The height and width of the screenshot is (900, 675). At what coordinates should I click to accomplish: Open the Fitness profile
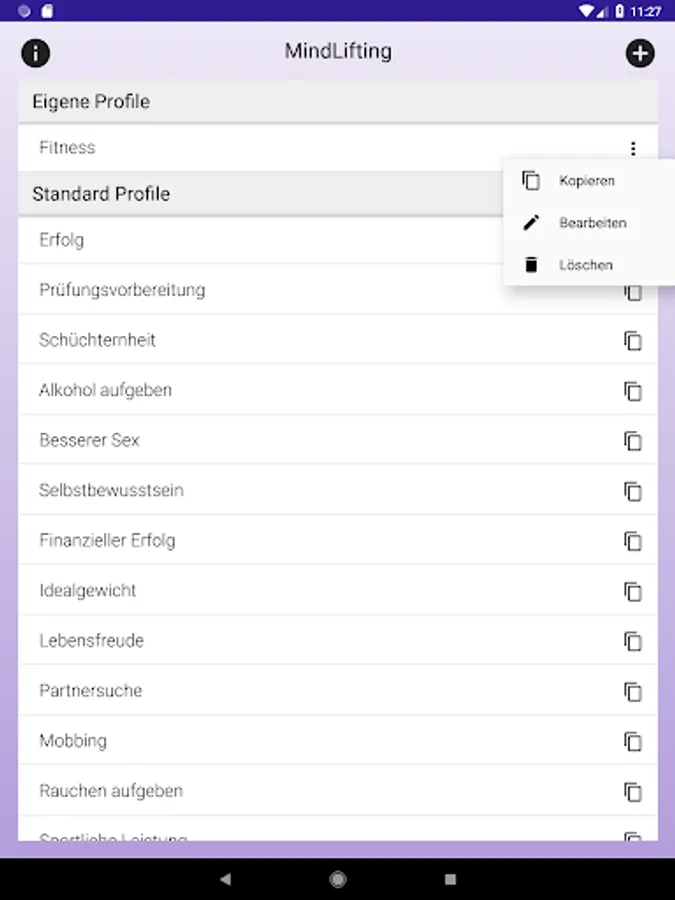pyautogui.click(x=68, y=148)
